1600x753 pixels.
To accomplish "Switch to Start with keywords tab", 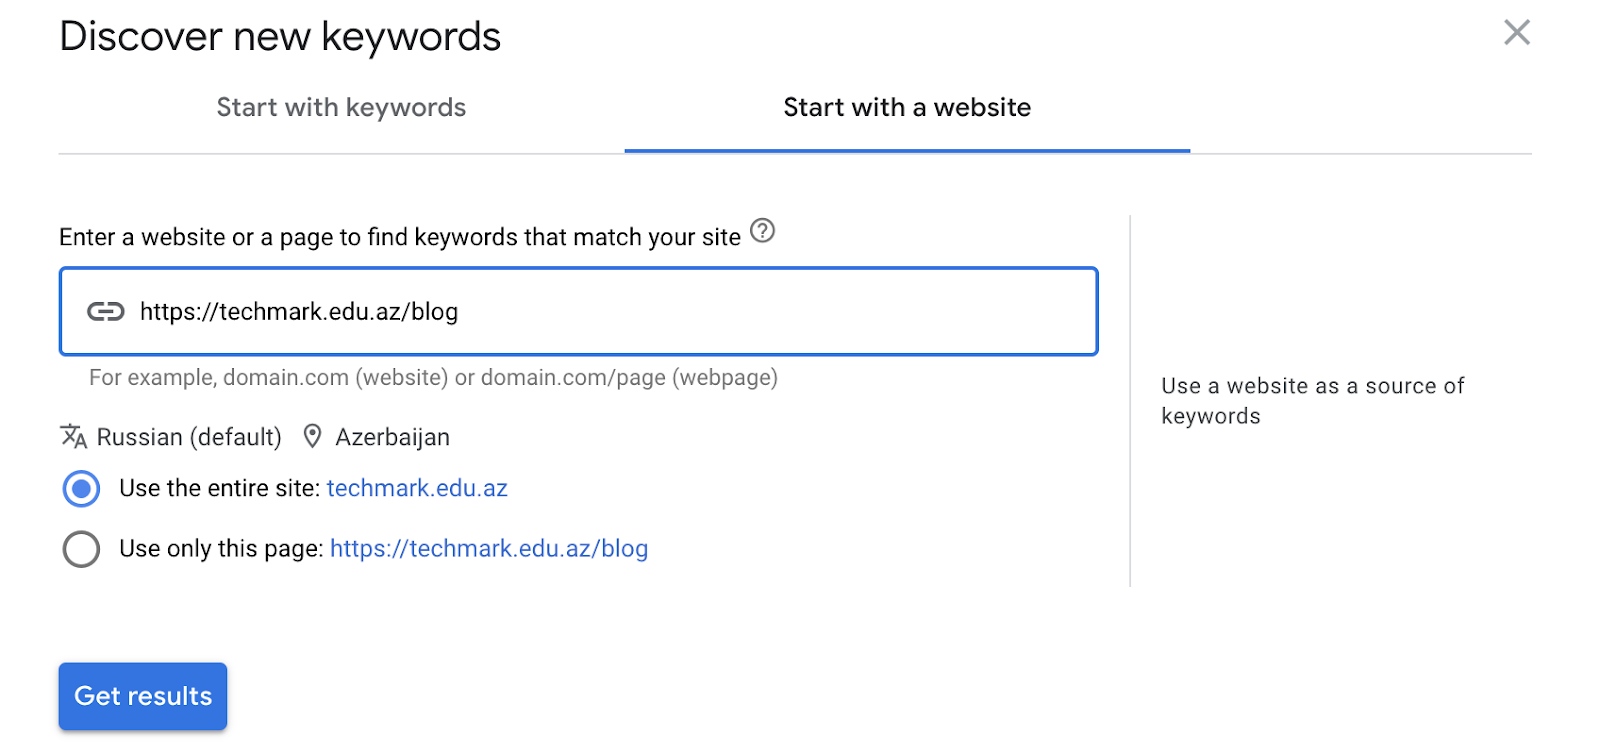I will (341, 108).
